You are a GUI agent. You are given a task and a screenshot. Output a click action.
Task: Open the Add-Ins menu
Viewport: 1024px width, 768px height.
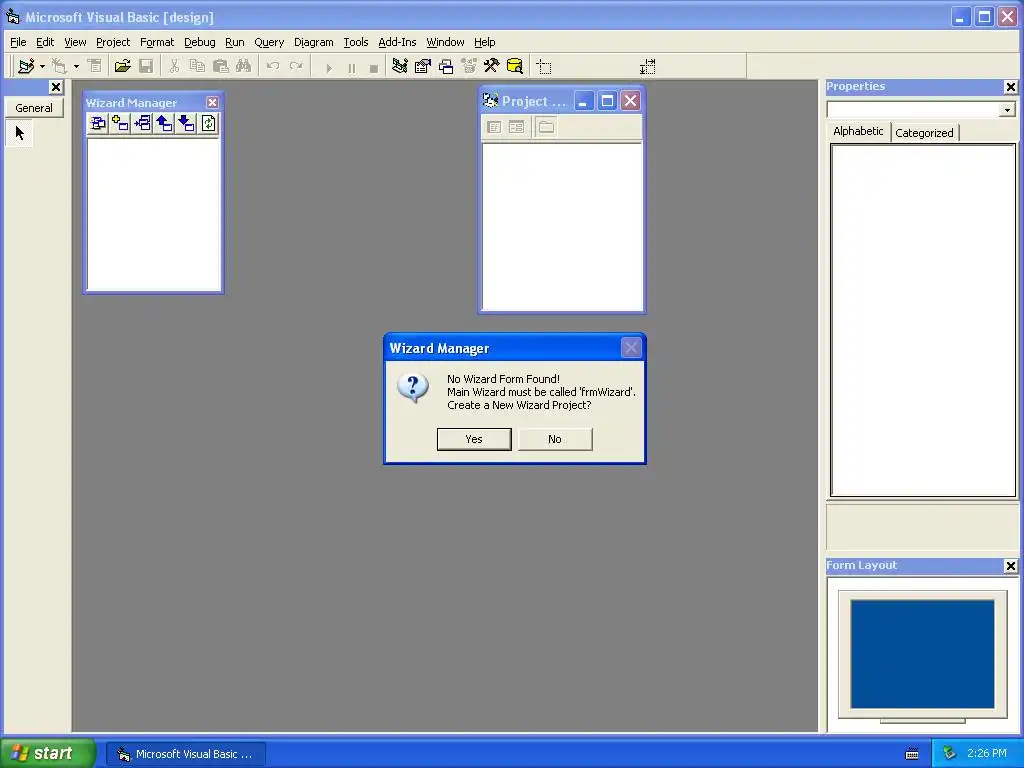(397, 42)
